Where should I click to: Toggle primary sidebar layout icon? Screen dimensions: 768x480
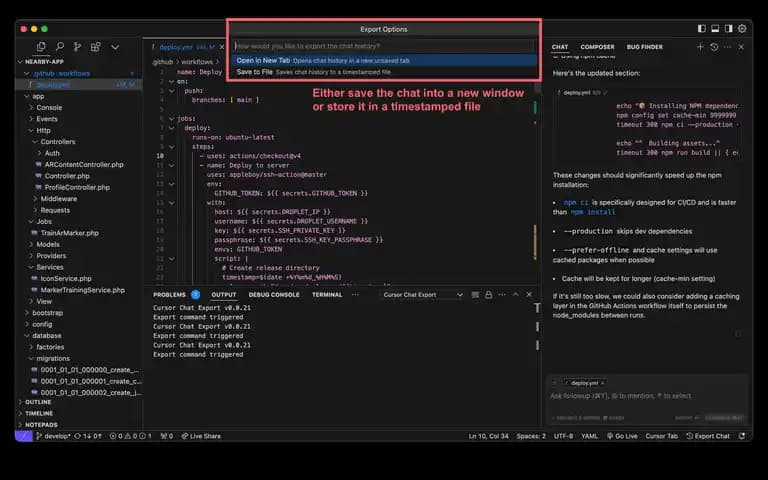(x=701, y=29)
